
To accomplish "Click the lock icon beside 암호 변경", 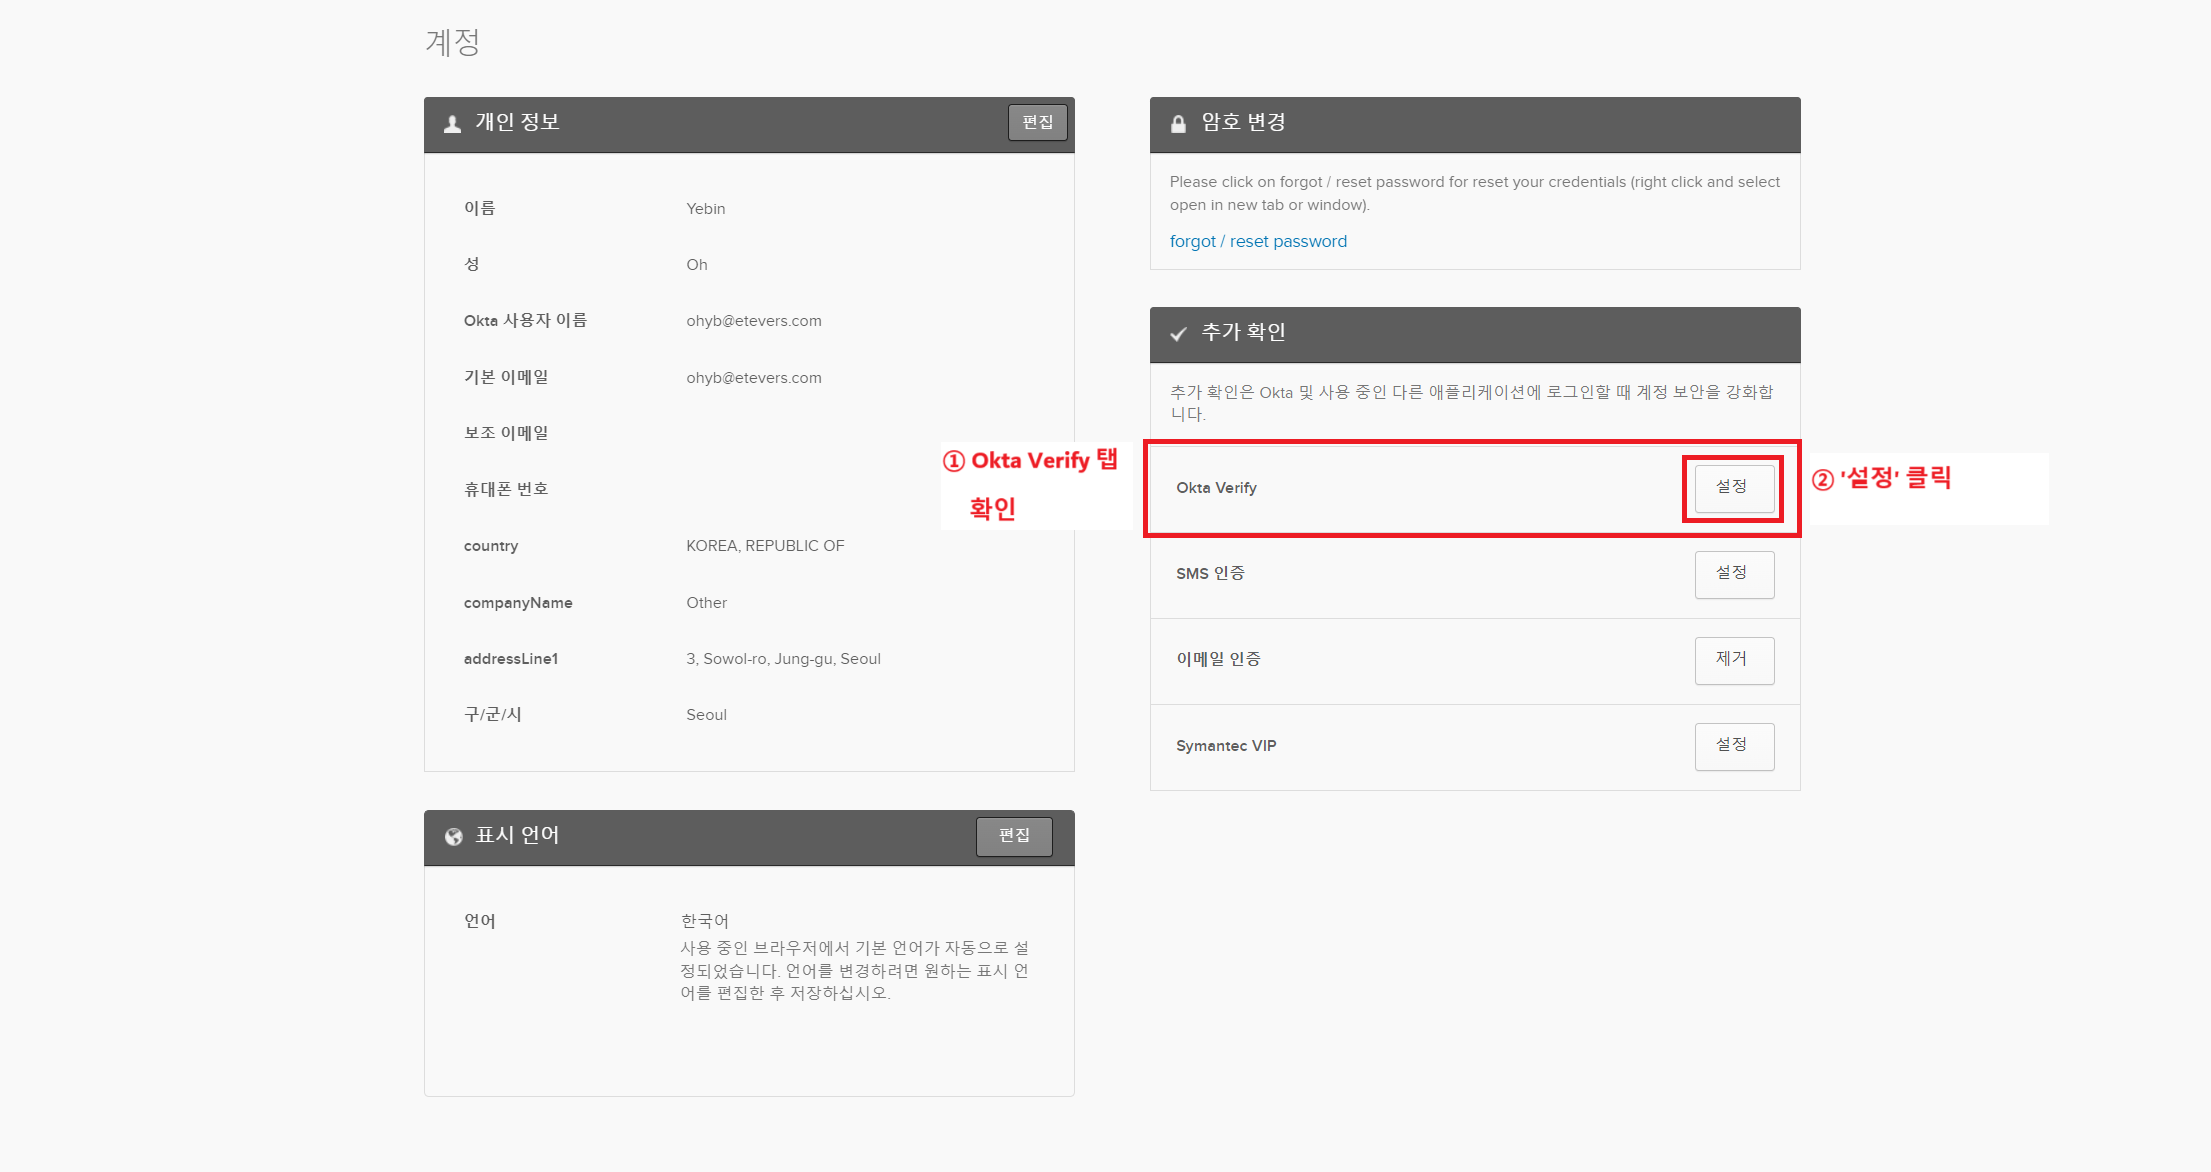I will click(1178, 124).
